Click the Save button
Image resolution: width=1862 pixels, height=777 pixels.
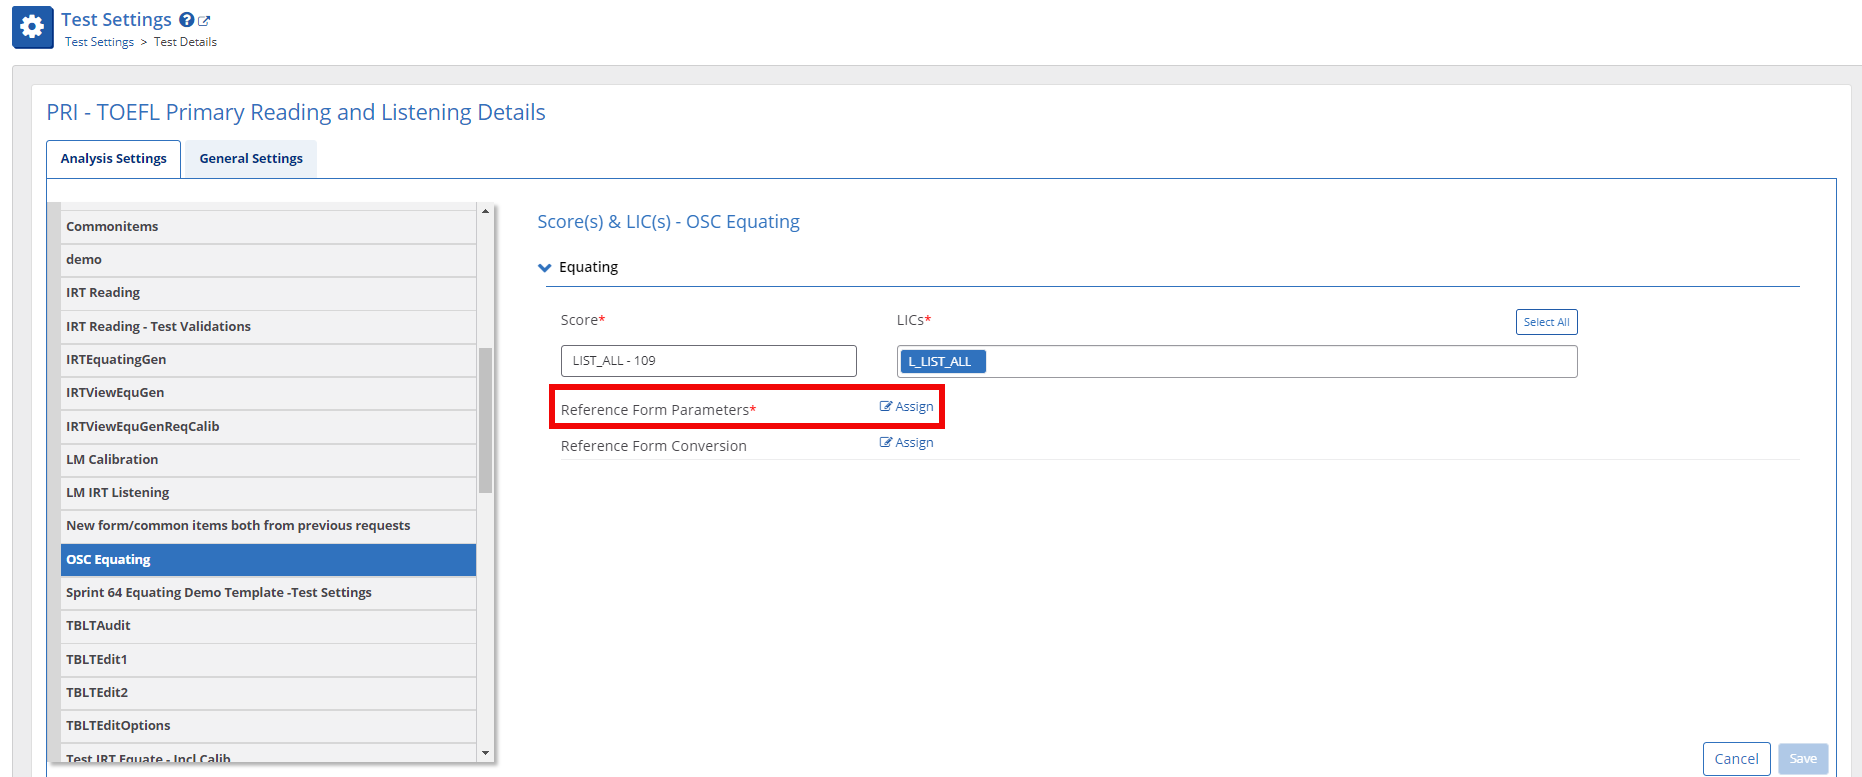1803,759
